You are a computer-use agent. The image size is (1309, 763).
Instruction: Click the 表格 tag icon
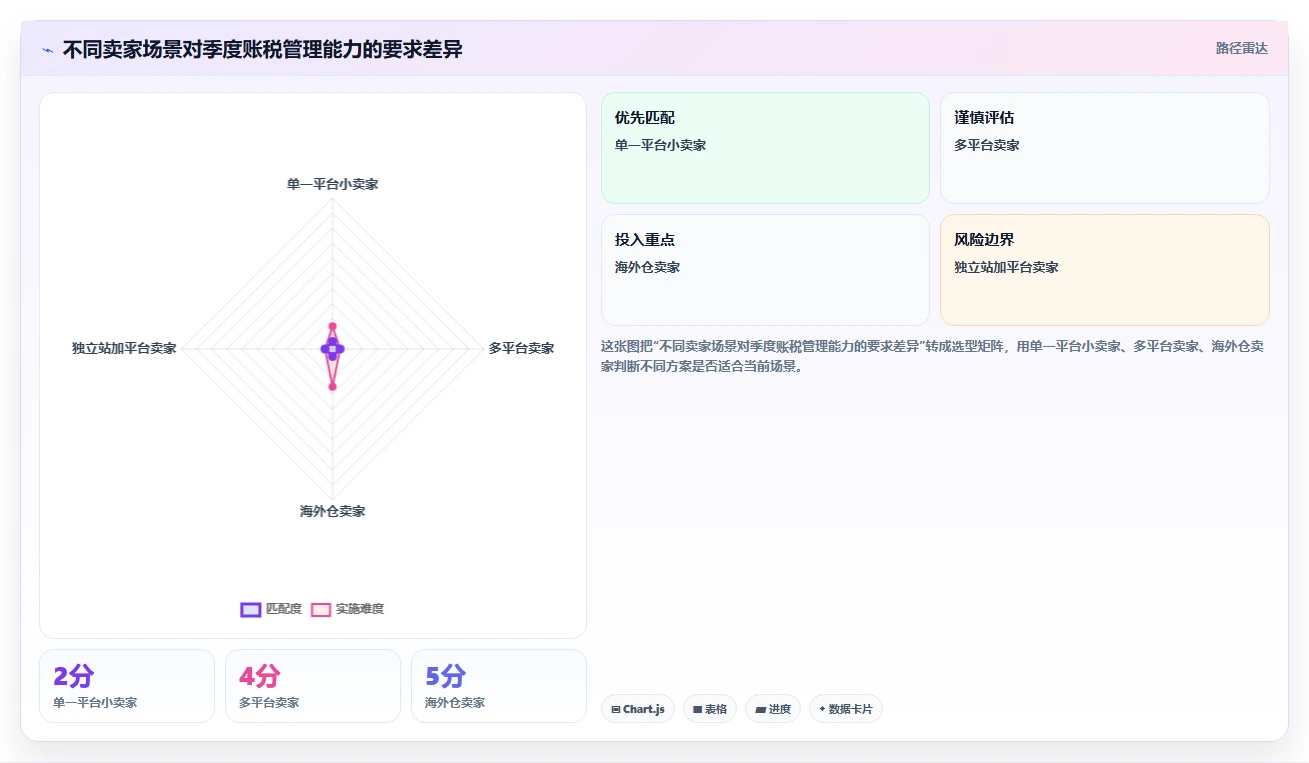coord(697,709)
